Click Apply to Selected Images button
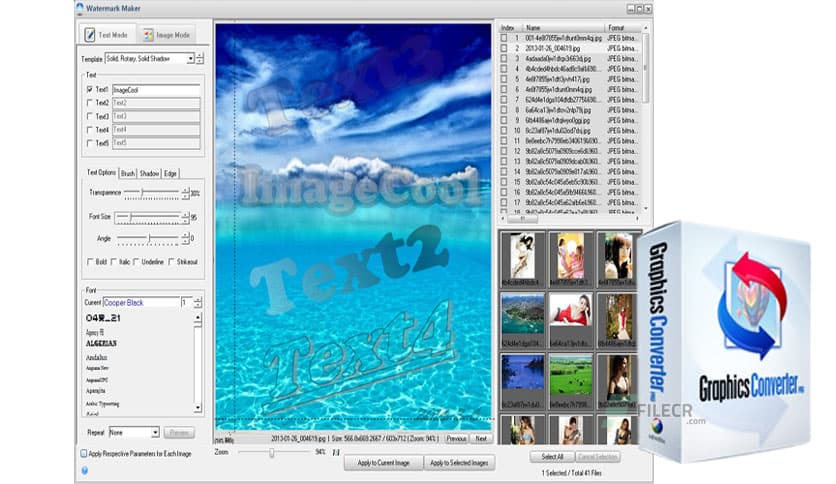 459,463
